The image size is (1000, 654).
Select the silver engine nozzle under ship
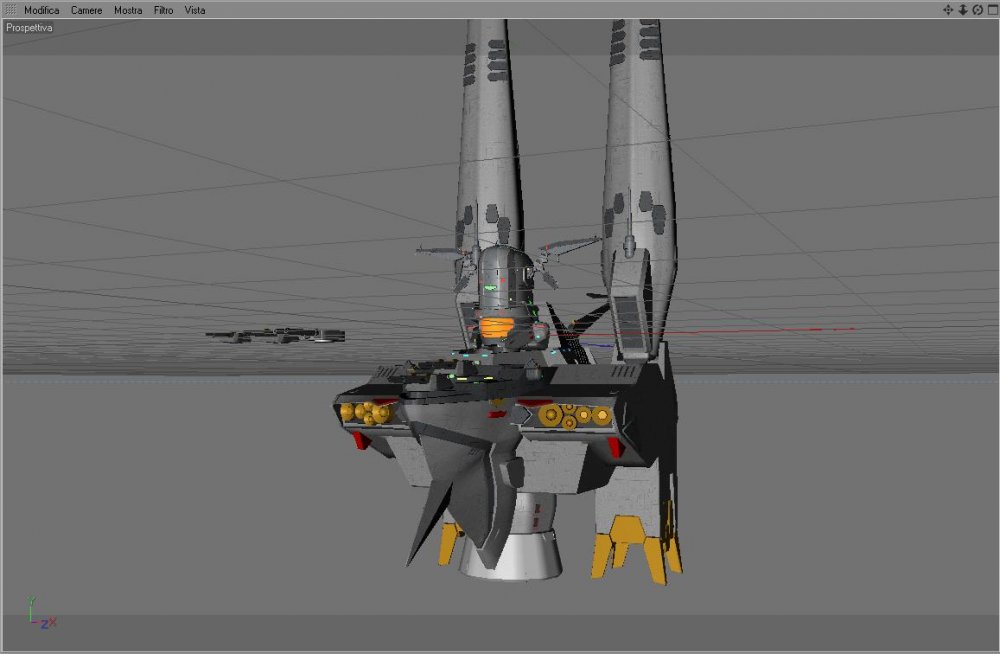(x=511, y=556)
